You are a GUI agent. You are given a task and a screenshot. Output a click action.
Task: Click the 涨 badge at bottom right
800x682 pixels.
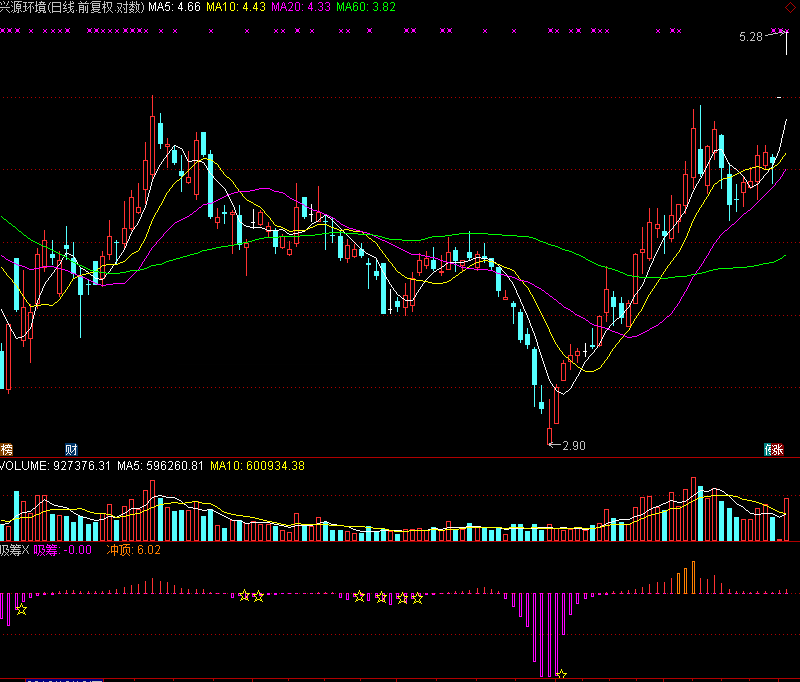(x=777, y=448)
